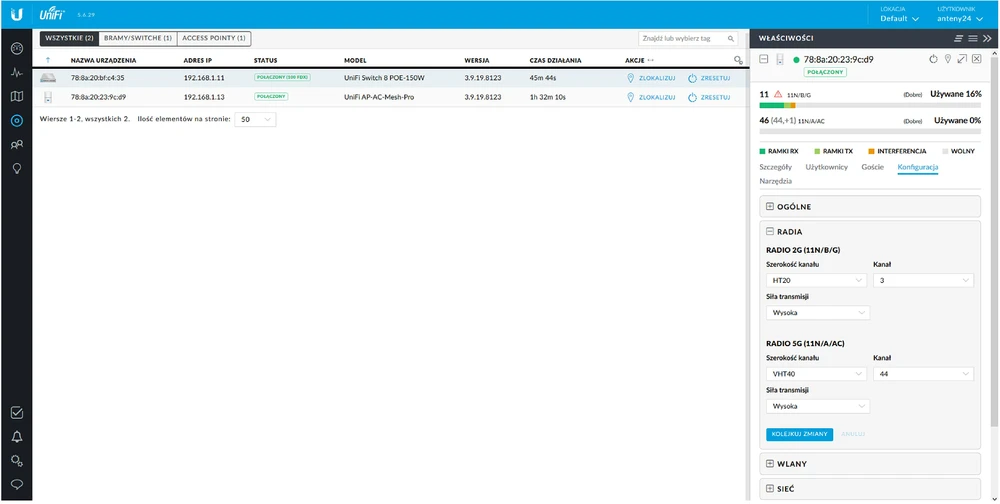Open the Clients page from the sidebar
This screenshot has width=1000, height=504.
tap(16, 145)
